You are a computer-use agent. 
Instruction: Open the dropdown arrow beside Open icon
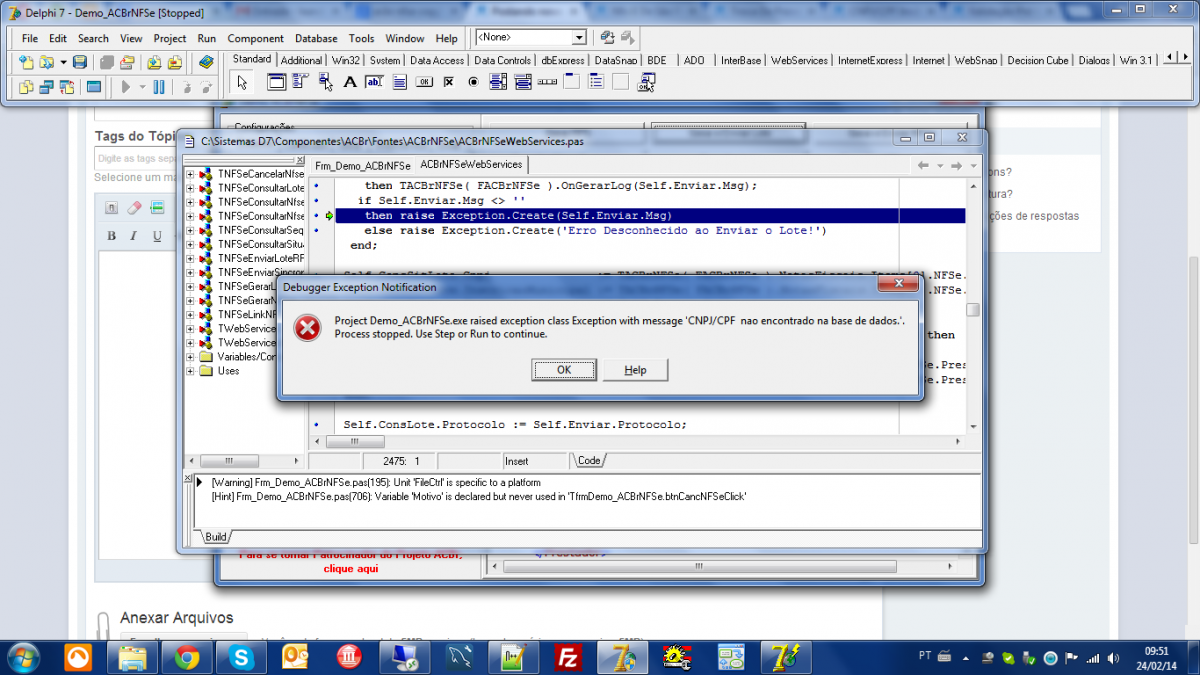click(x=65, y=62)
